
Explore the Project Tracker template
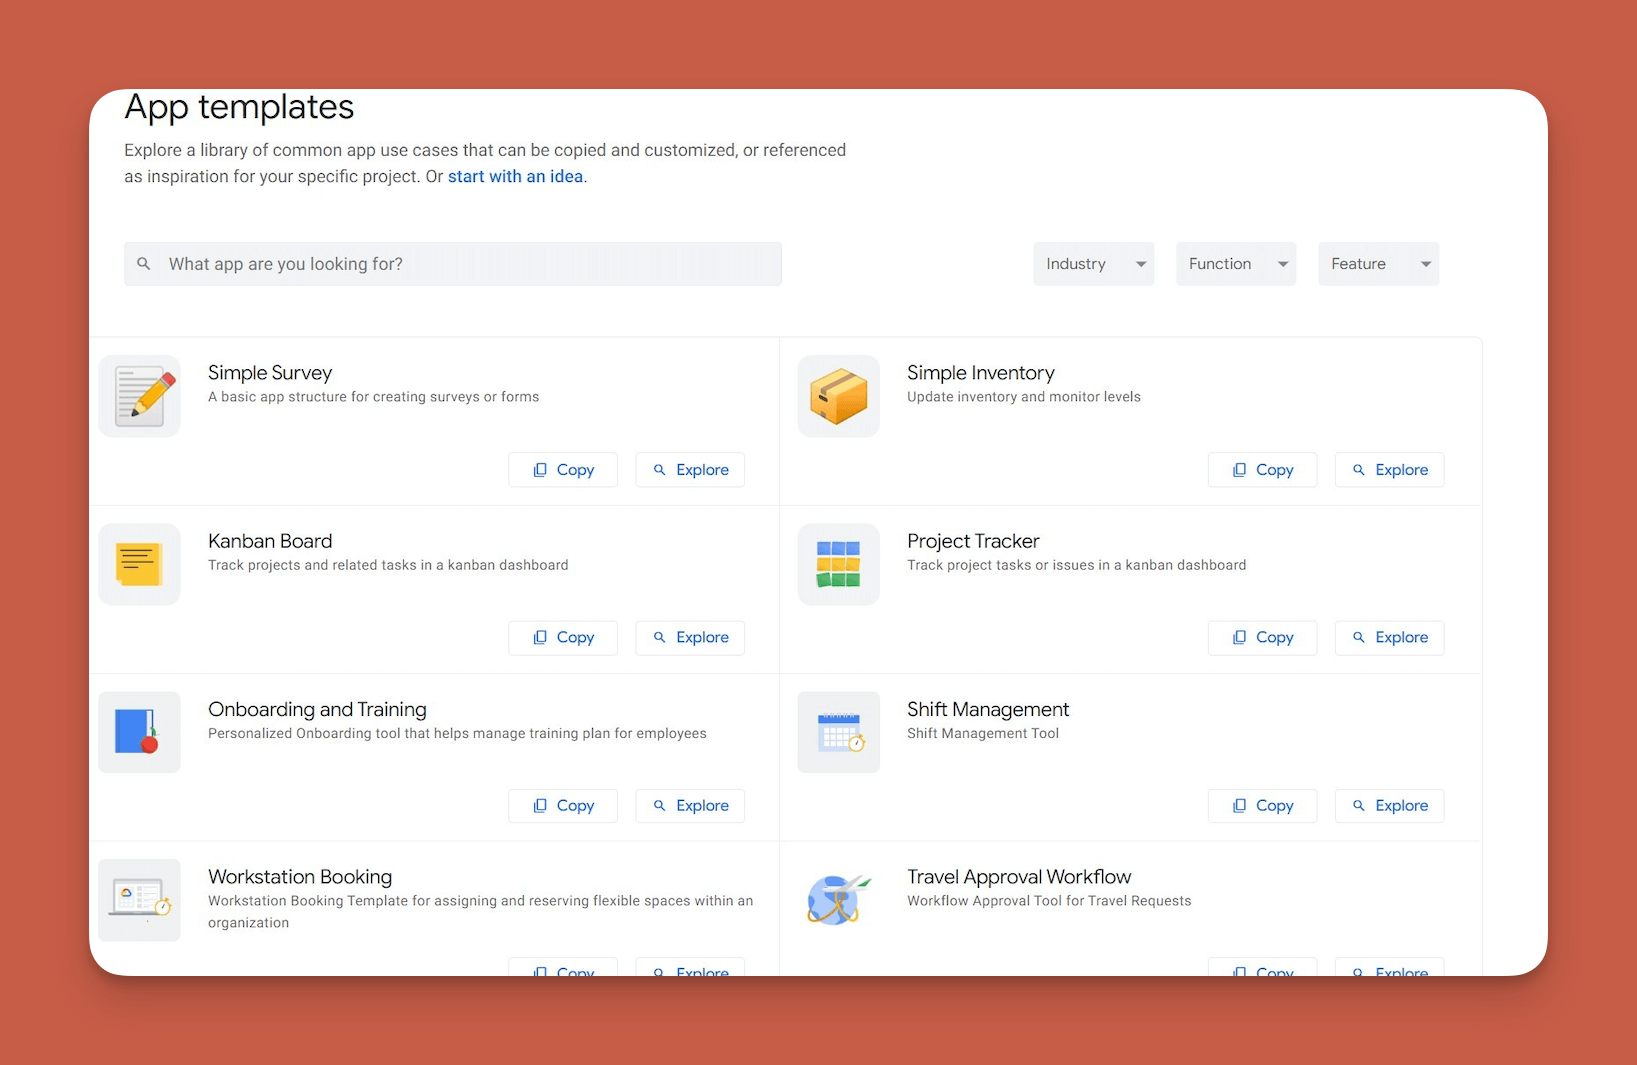pos(1389,638)
